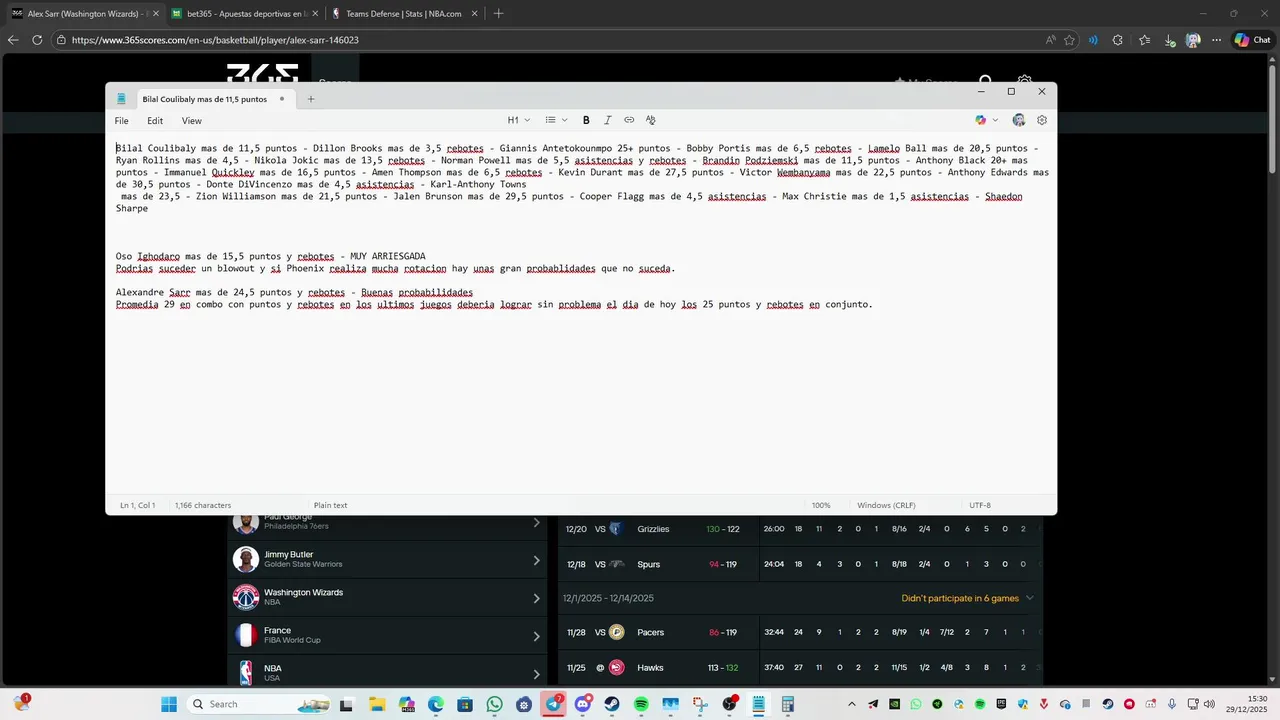This screenshot has width=1280, height=720.
Task: Click Windows (CRLF) line ending indicator
Action: 886,505
